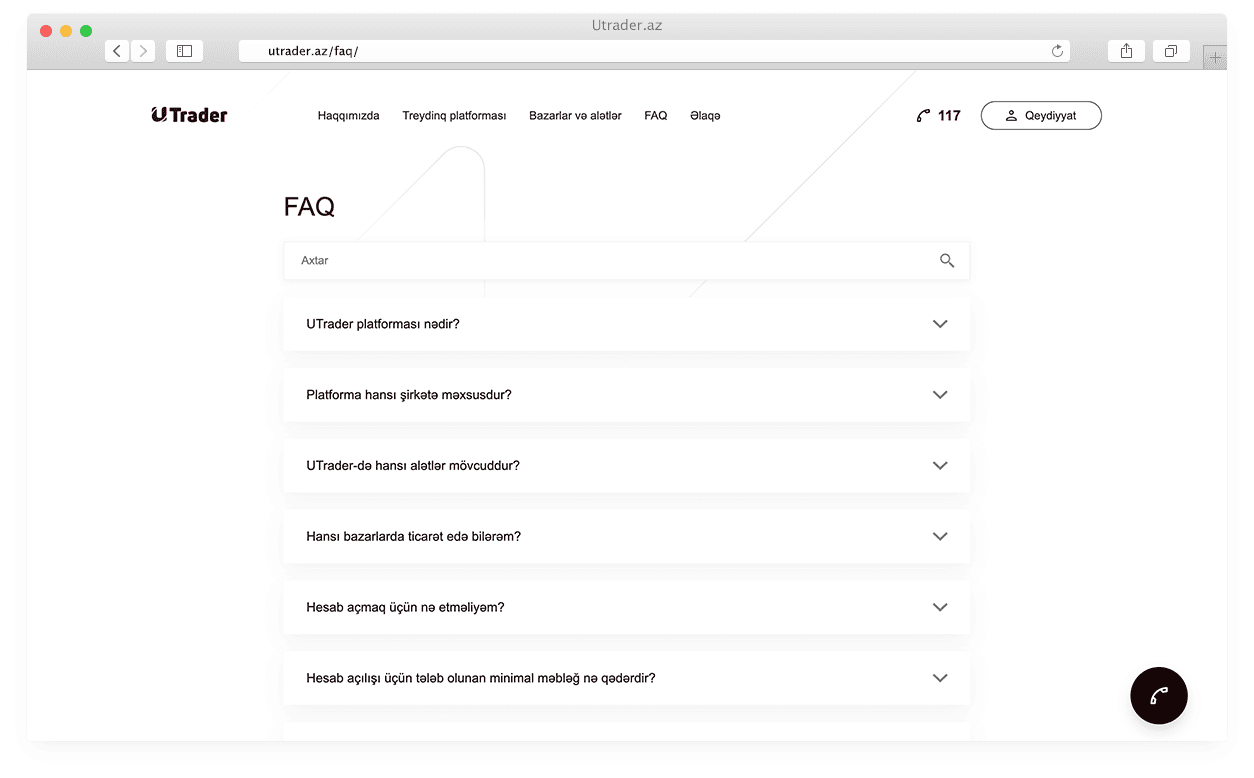Open the 'Hesab açmaq üçün nə etməliyəm?' answer
The width and height of the screenshot is (1254, 778).
pos(939,607)
